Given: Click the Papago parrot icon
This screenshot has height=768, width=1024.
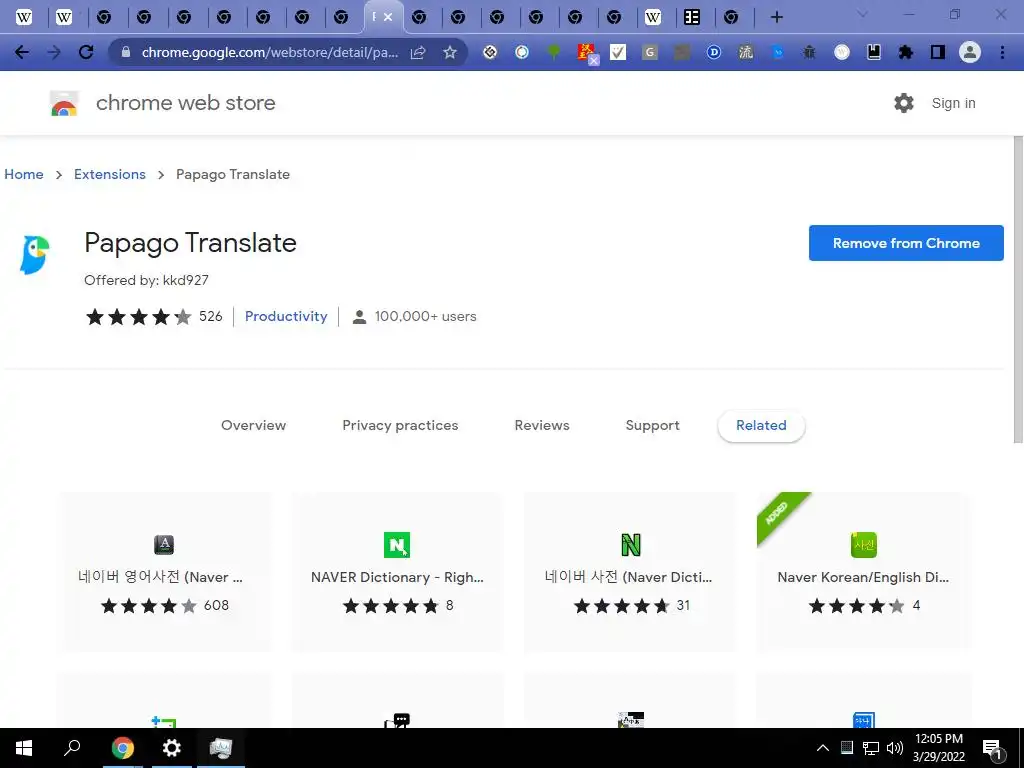Looking at the screenshot, I should tap(35, 254).
